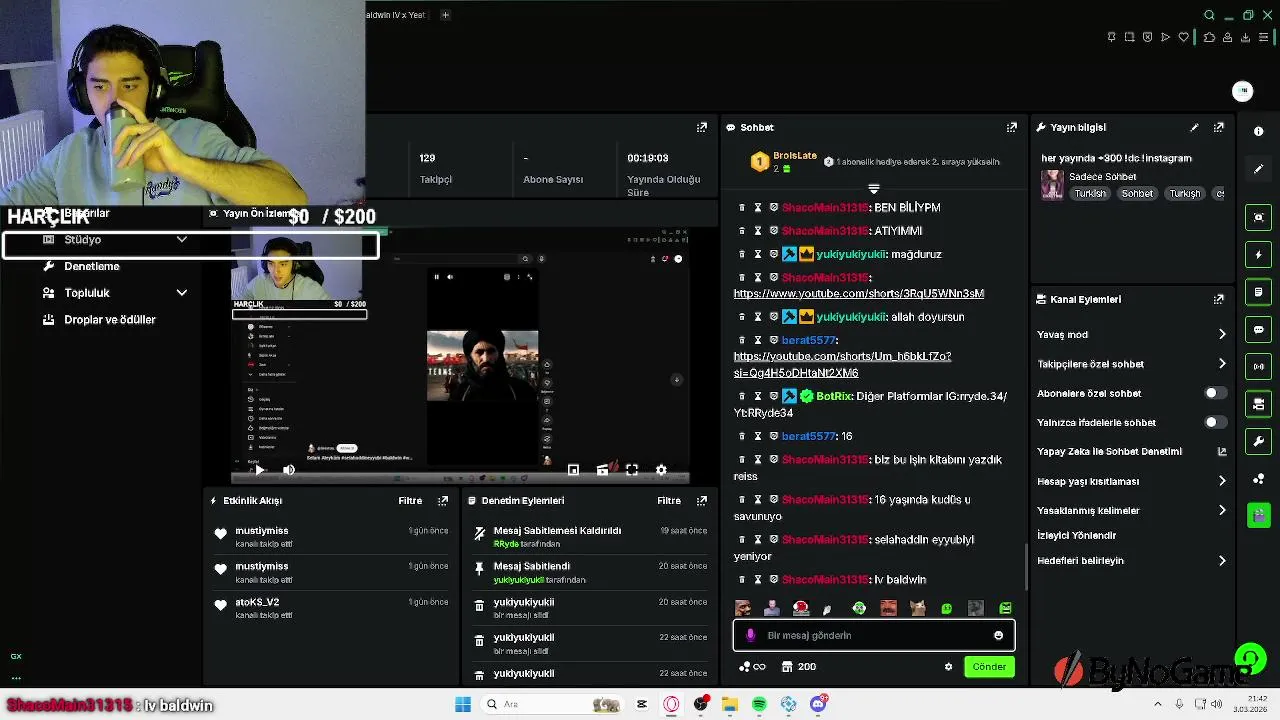This screenshot has width=1280, height=720.
Task: Pop out the Yayın bilgisi panel
Action: [1218, 127]
